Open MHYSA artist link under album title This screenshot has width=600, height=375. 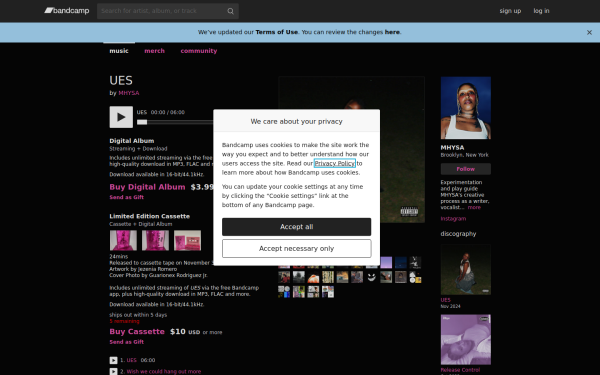[129, 93]
